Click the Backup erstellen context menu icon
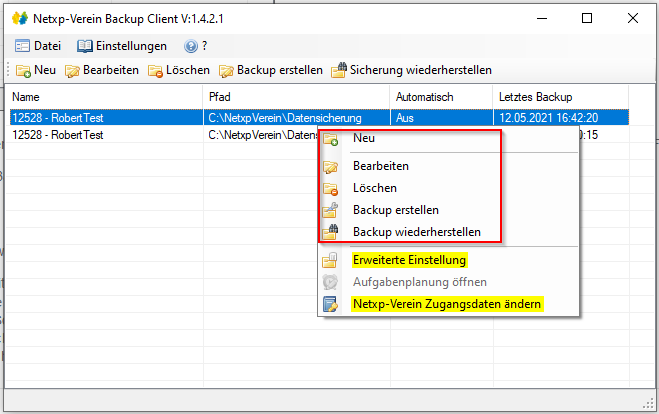The image size is (659, 414). (x=330, y=210)
